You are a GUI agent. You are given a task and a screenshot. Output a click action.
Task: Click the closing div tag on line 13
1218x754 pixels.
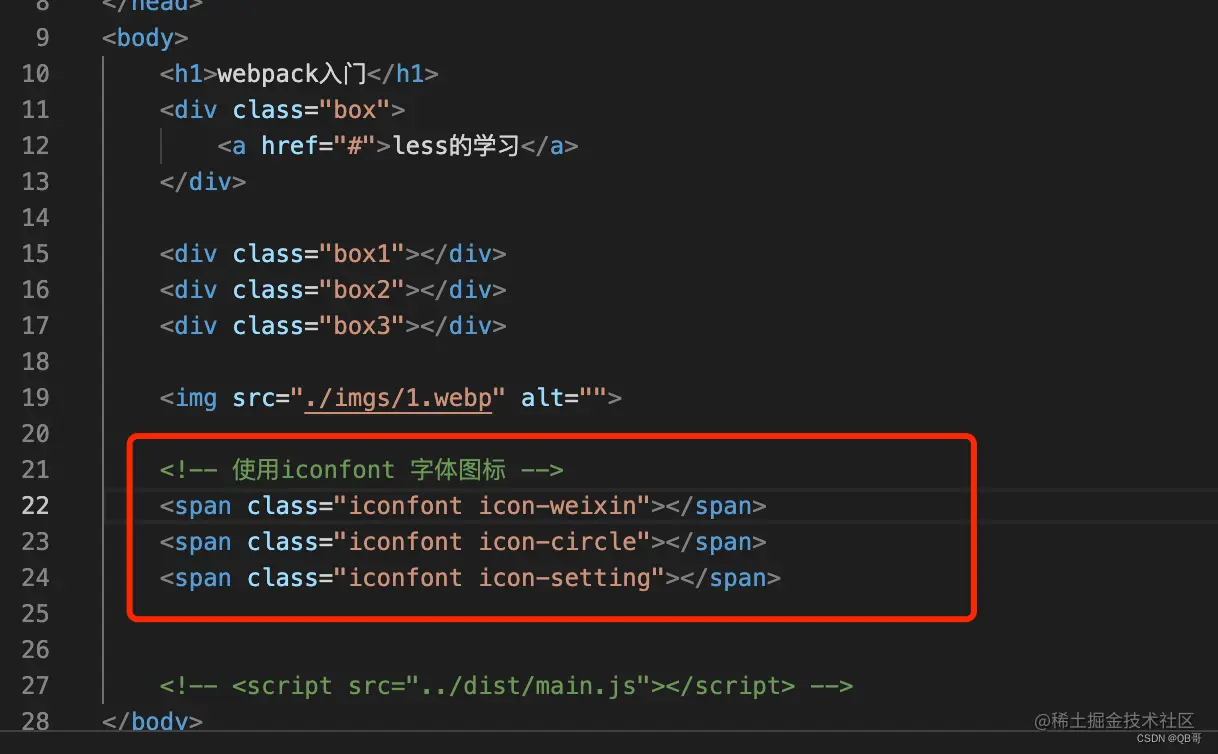pyautogui.click(x=203, y=182)
